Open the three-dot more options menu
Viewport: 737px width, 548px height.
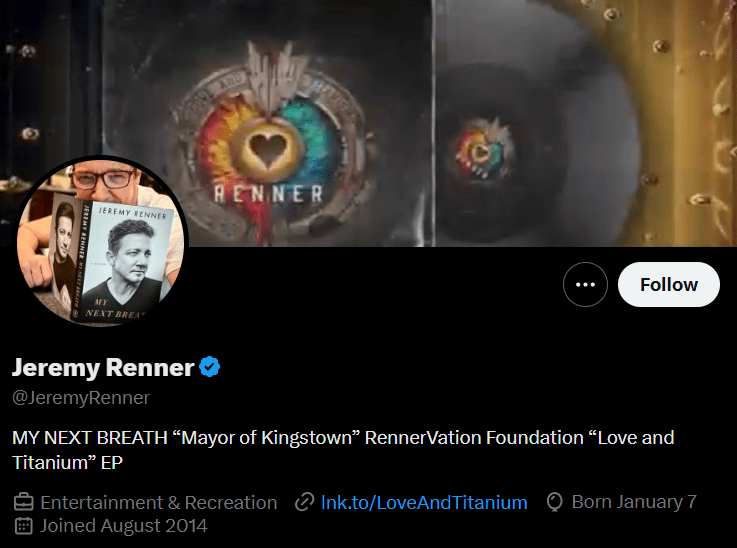pos(585,285)
